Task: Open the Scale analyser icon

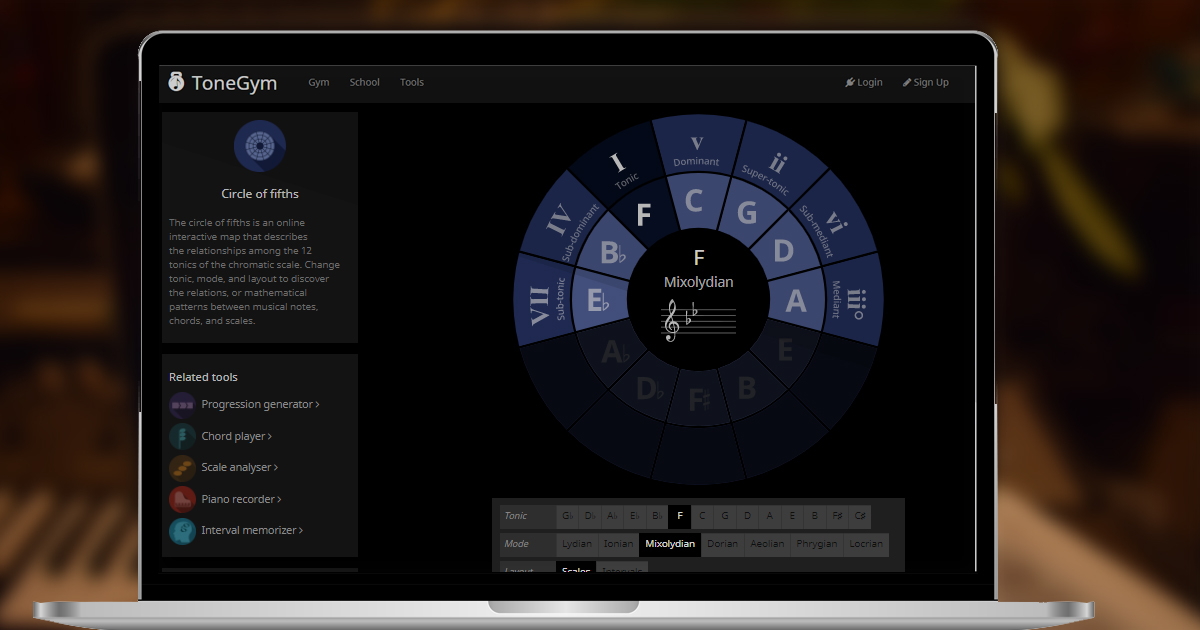Action: (x=182, y=467)
